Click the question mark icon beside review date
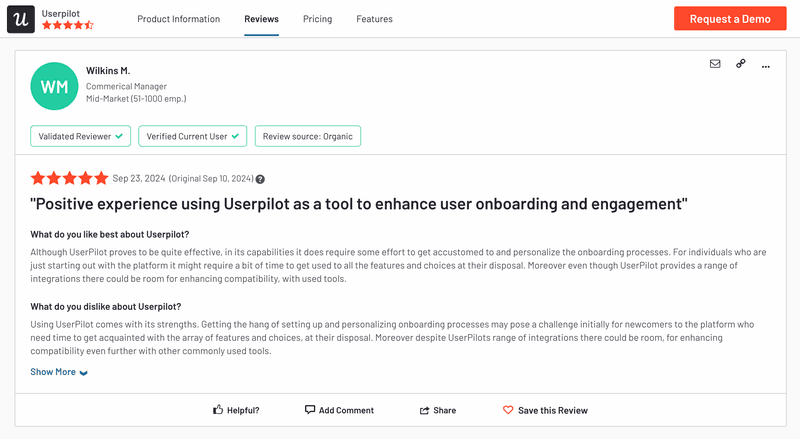This screenshot has height=439, width=800. coord(260,179)
